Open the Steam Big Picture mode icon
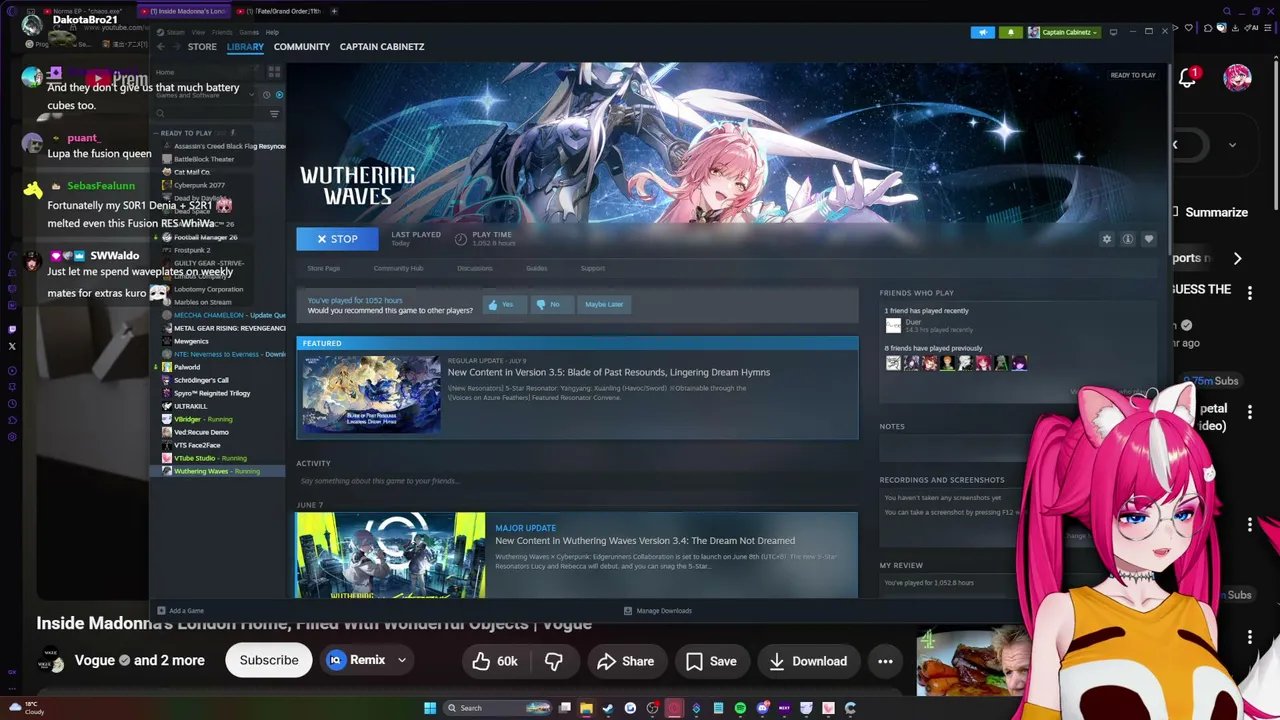The image size is (1280, 720). 1113,32
